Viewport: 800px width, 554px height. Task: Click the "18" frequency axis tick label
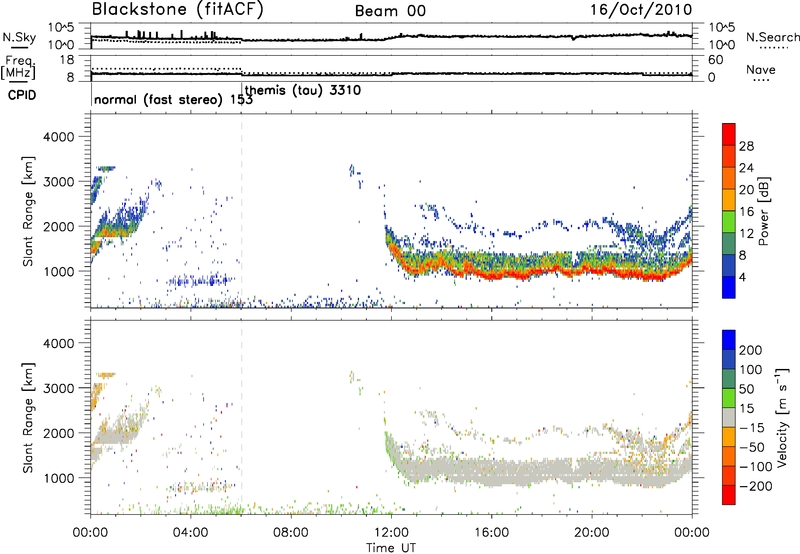[x=66, y=59]
